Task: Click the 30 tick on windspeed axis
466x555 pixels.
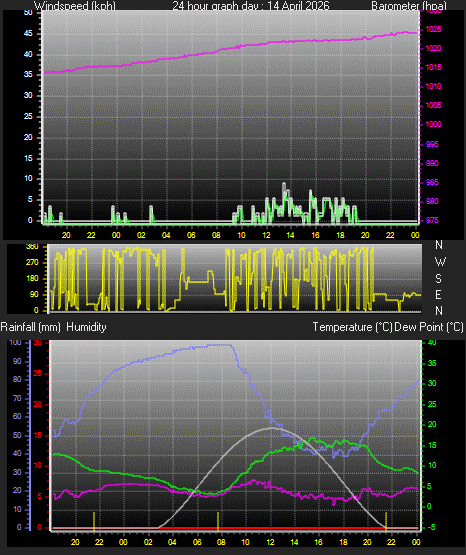Action: 28,96
